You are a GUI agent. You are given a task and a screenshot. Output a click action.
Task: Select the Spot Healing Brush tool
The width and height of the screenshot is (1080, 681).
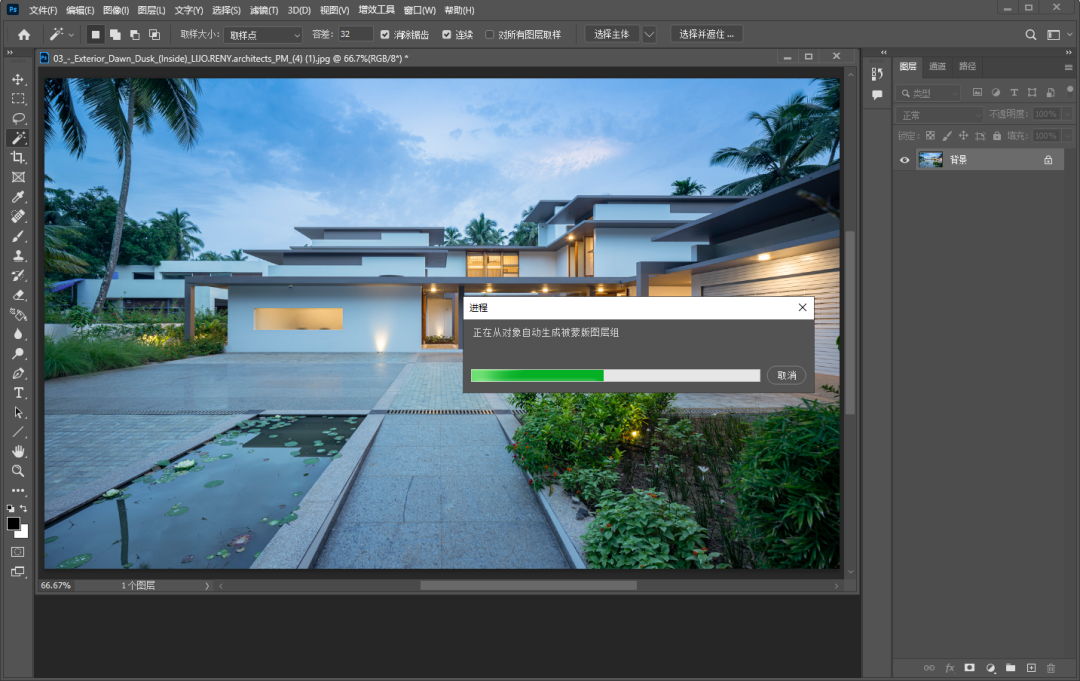coord(18,216)
